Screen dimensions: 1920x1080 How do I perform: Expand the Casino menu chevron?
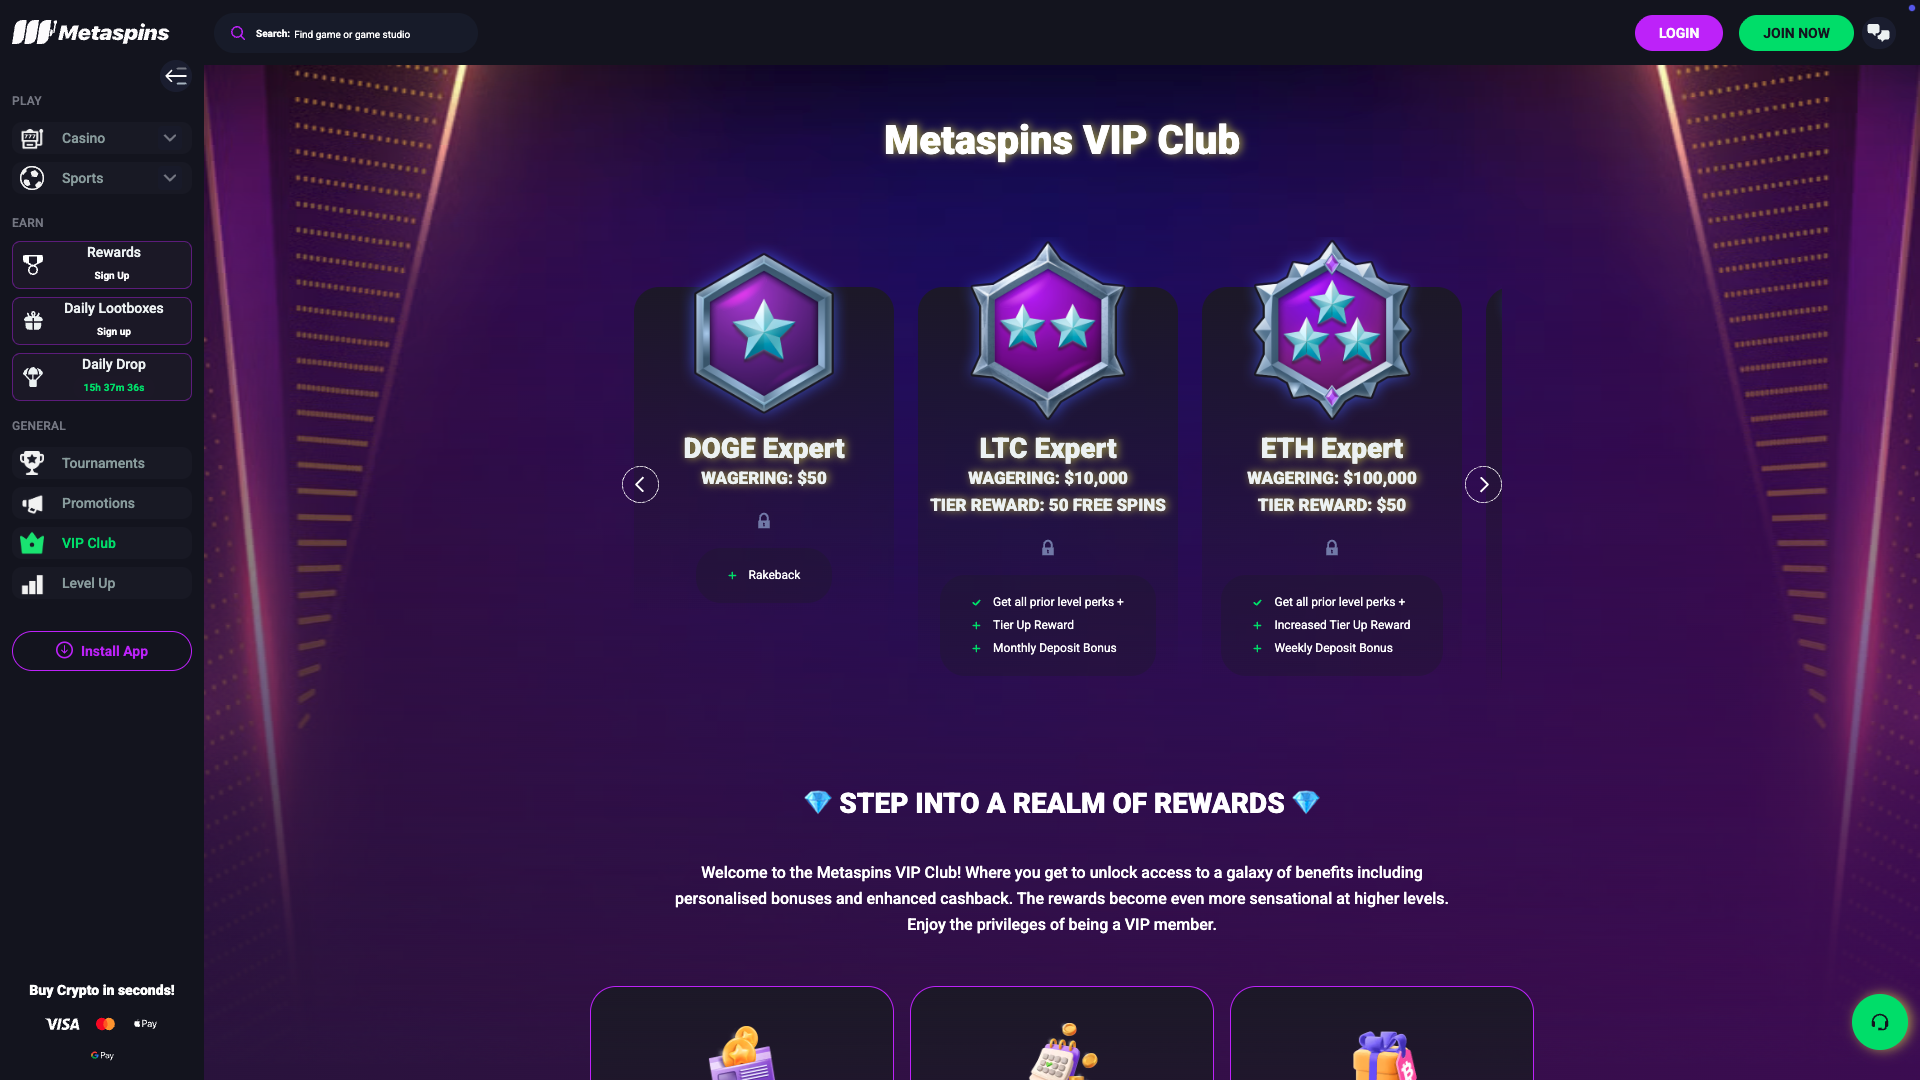[170, 138]
